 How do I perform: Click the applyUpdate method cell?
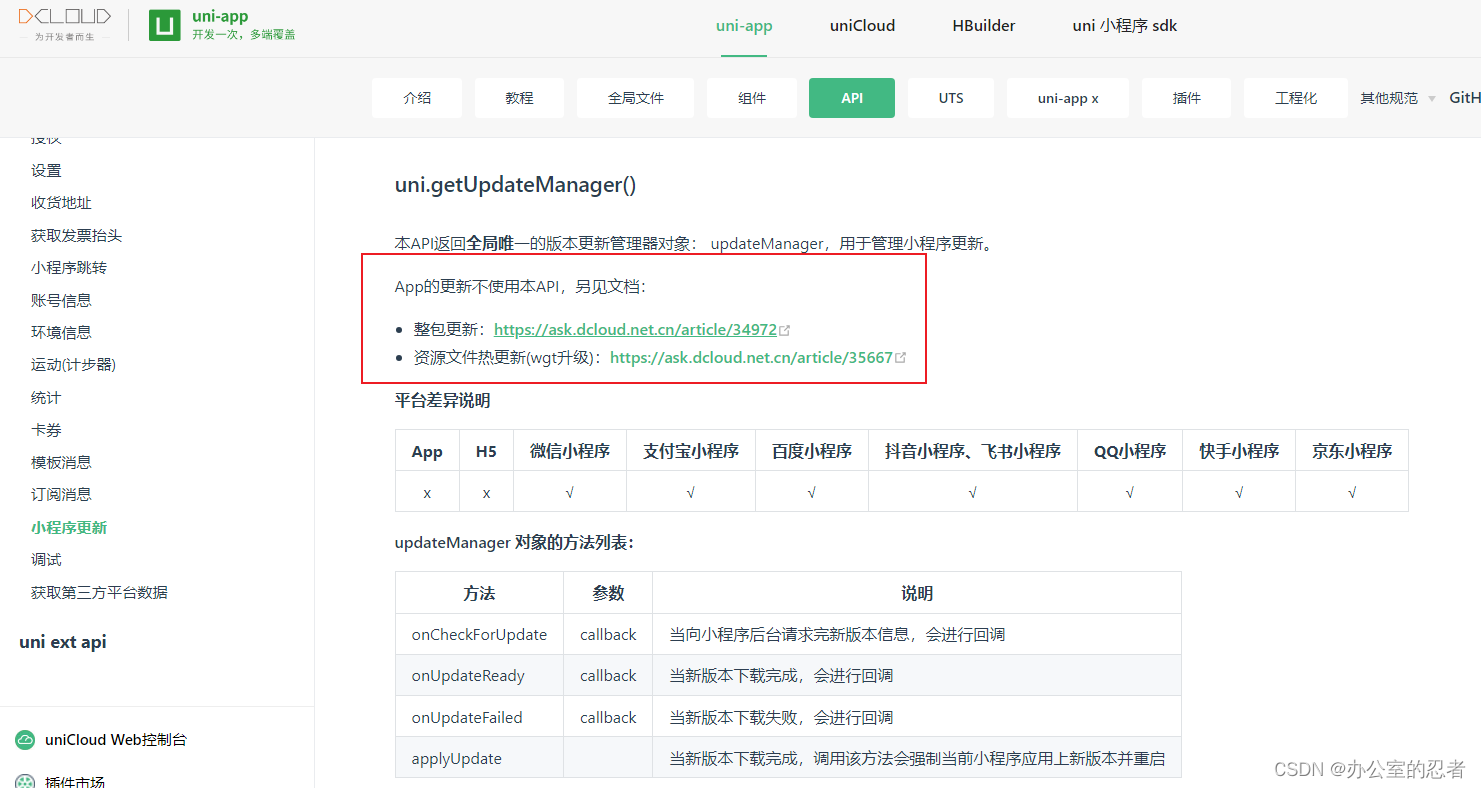point(479,759)
